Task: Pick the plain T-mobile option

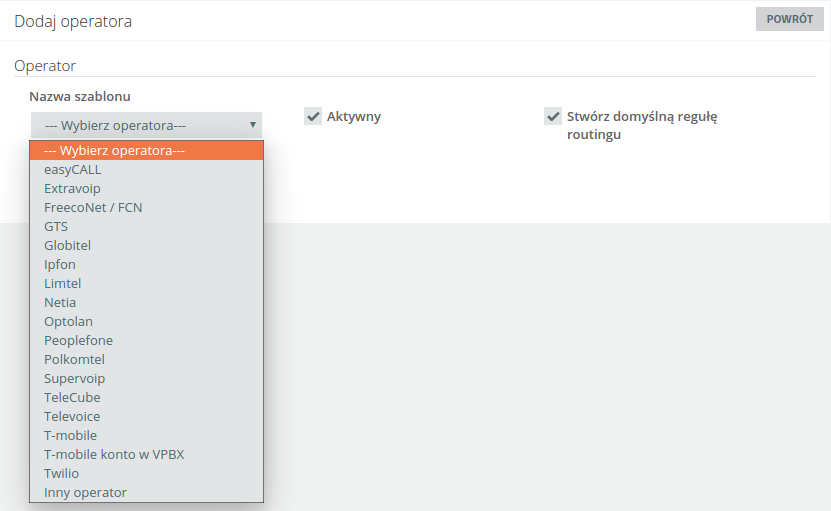Action: click(146, 436)
